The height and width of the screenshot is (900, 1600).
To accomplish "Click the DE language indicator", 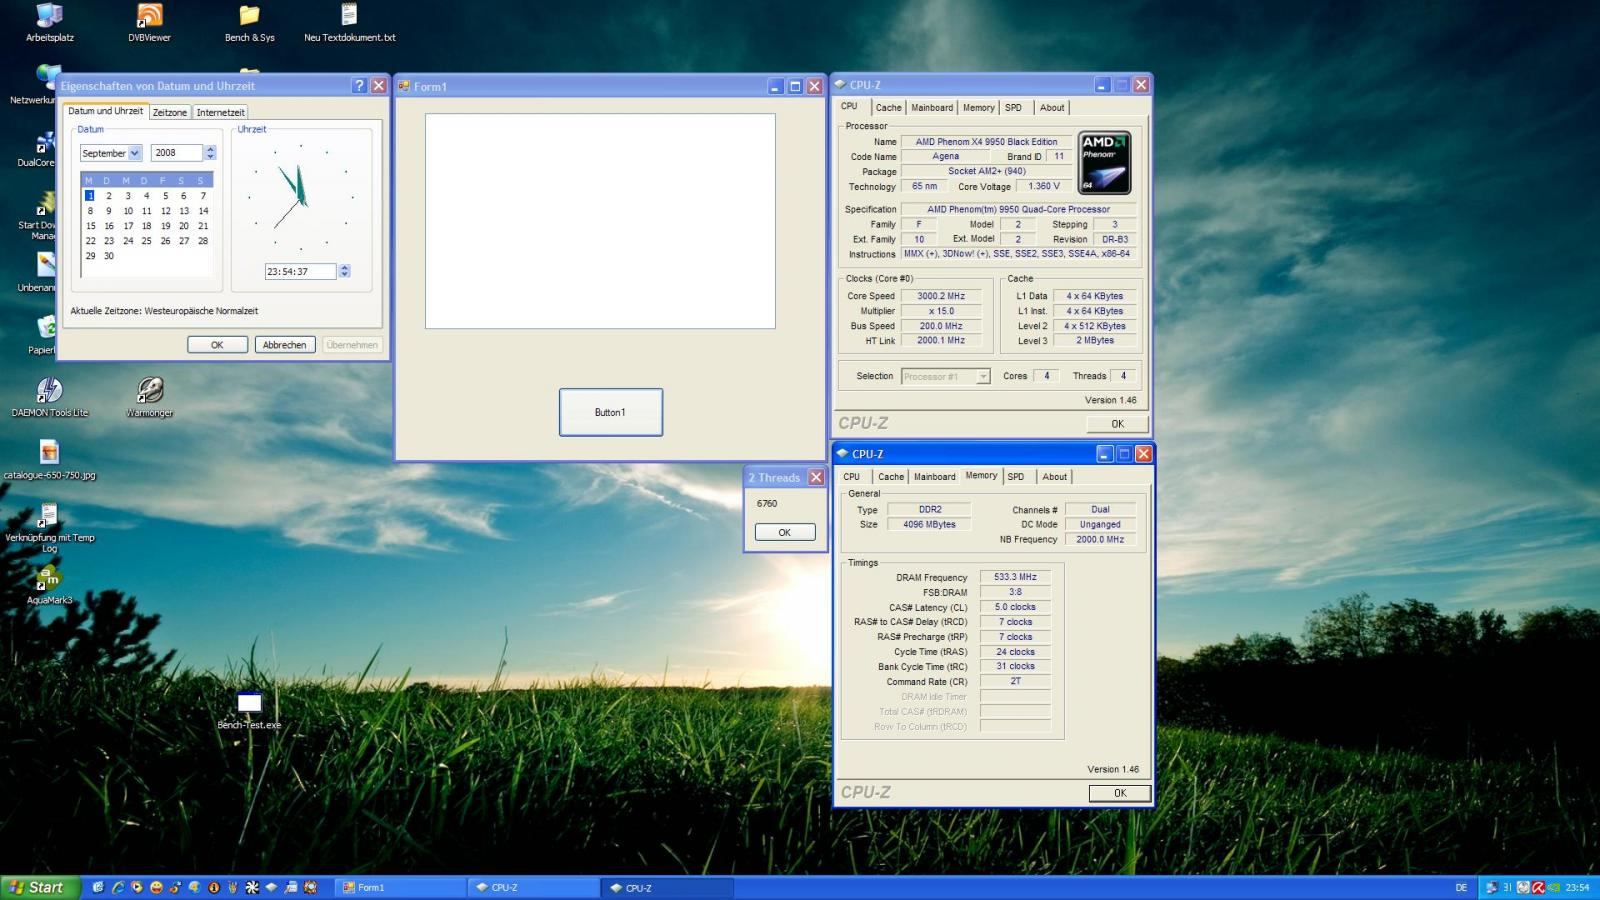I will [1461, 887].
